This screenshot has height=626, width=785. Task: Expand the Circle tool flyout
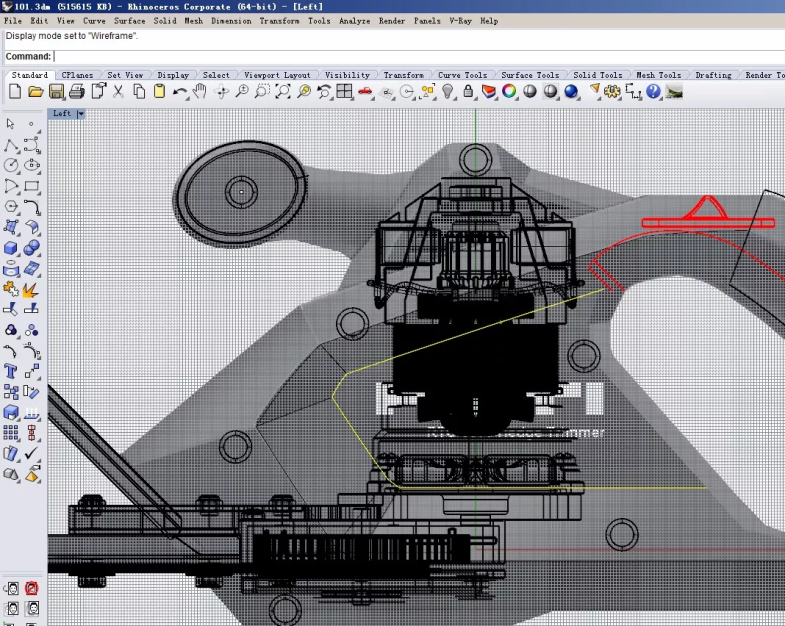pos(11,165)
